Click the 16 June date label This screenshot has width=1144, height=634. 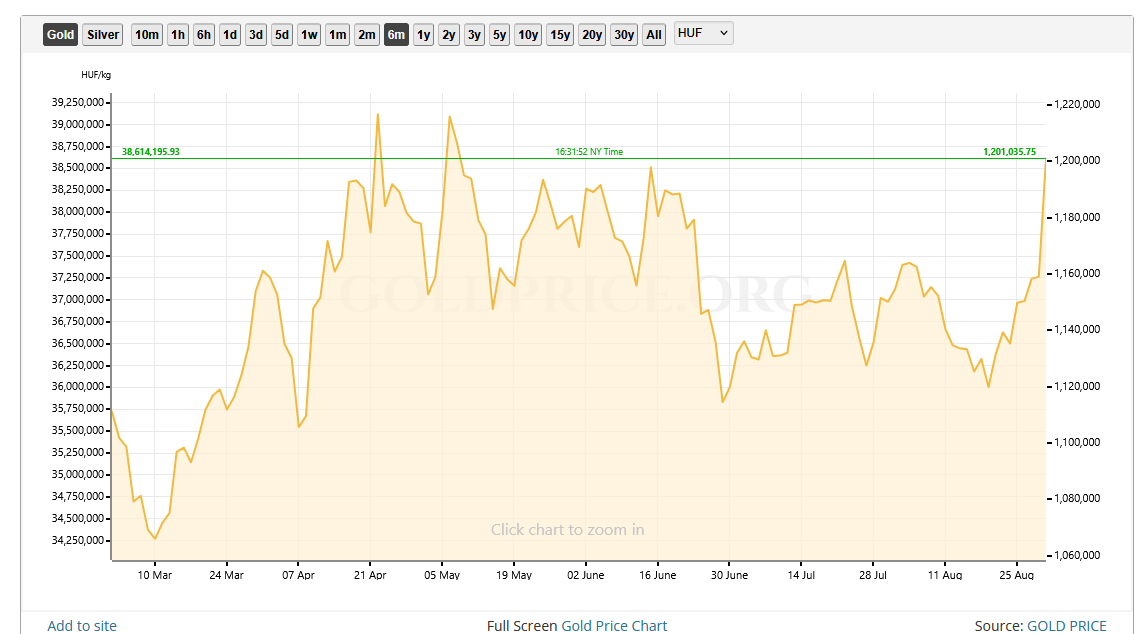657,575
